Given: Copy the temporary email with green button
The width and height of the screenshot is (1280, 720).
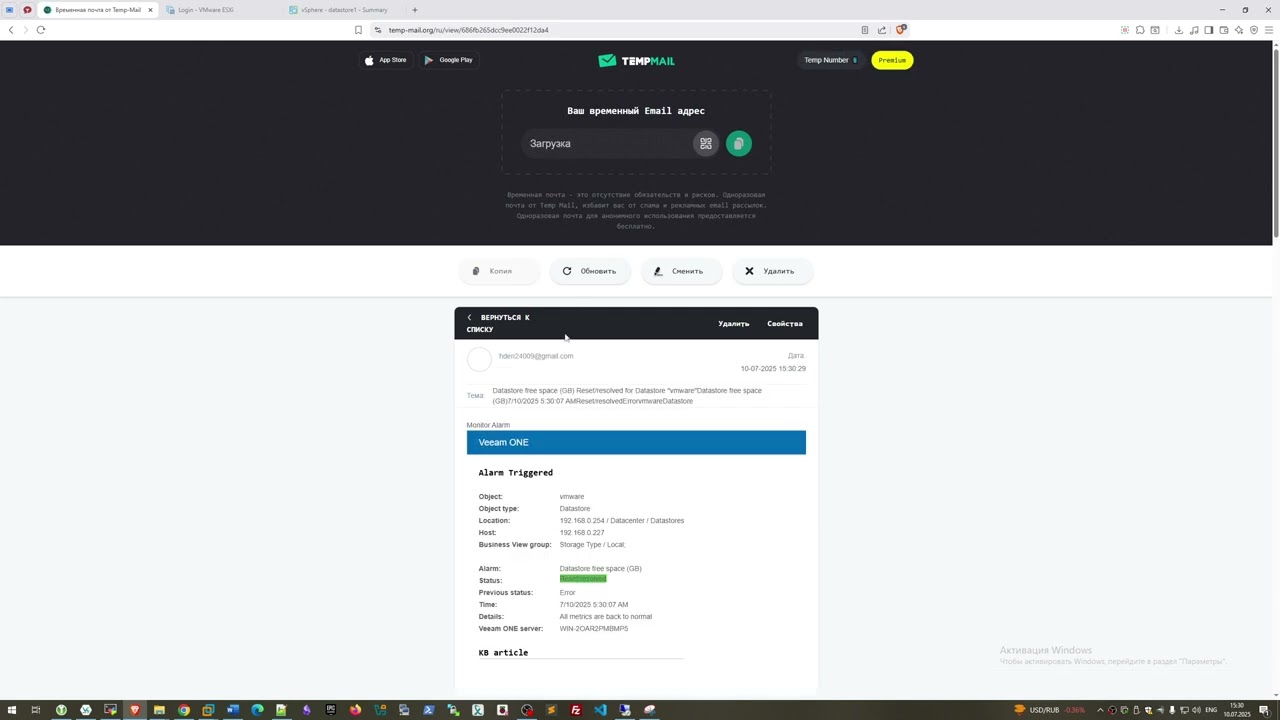Looking at the screenshot, I should click(739, 144).
